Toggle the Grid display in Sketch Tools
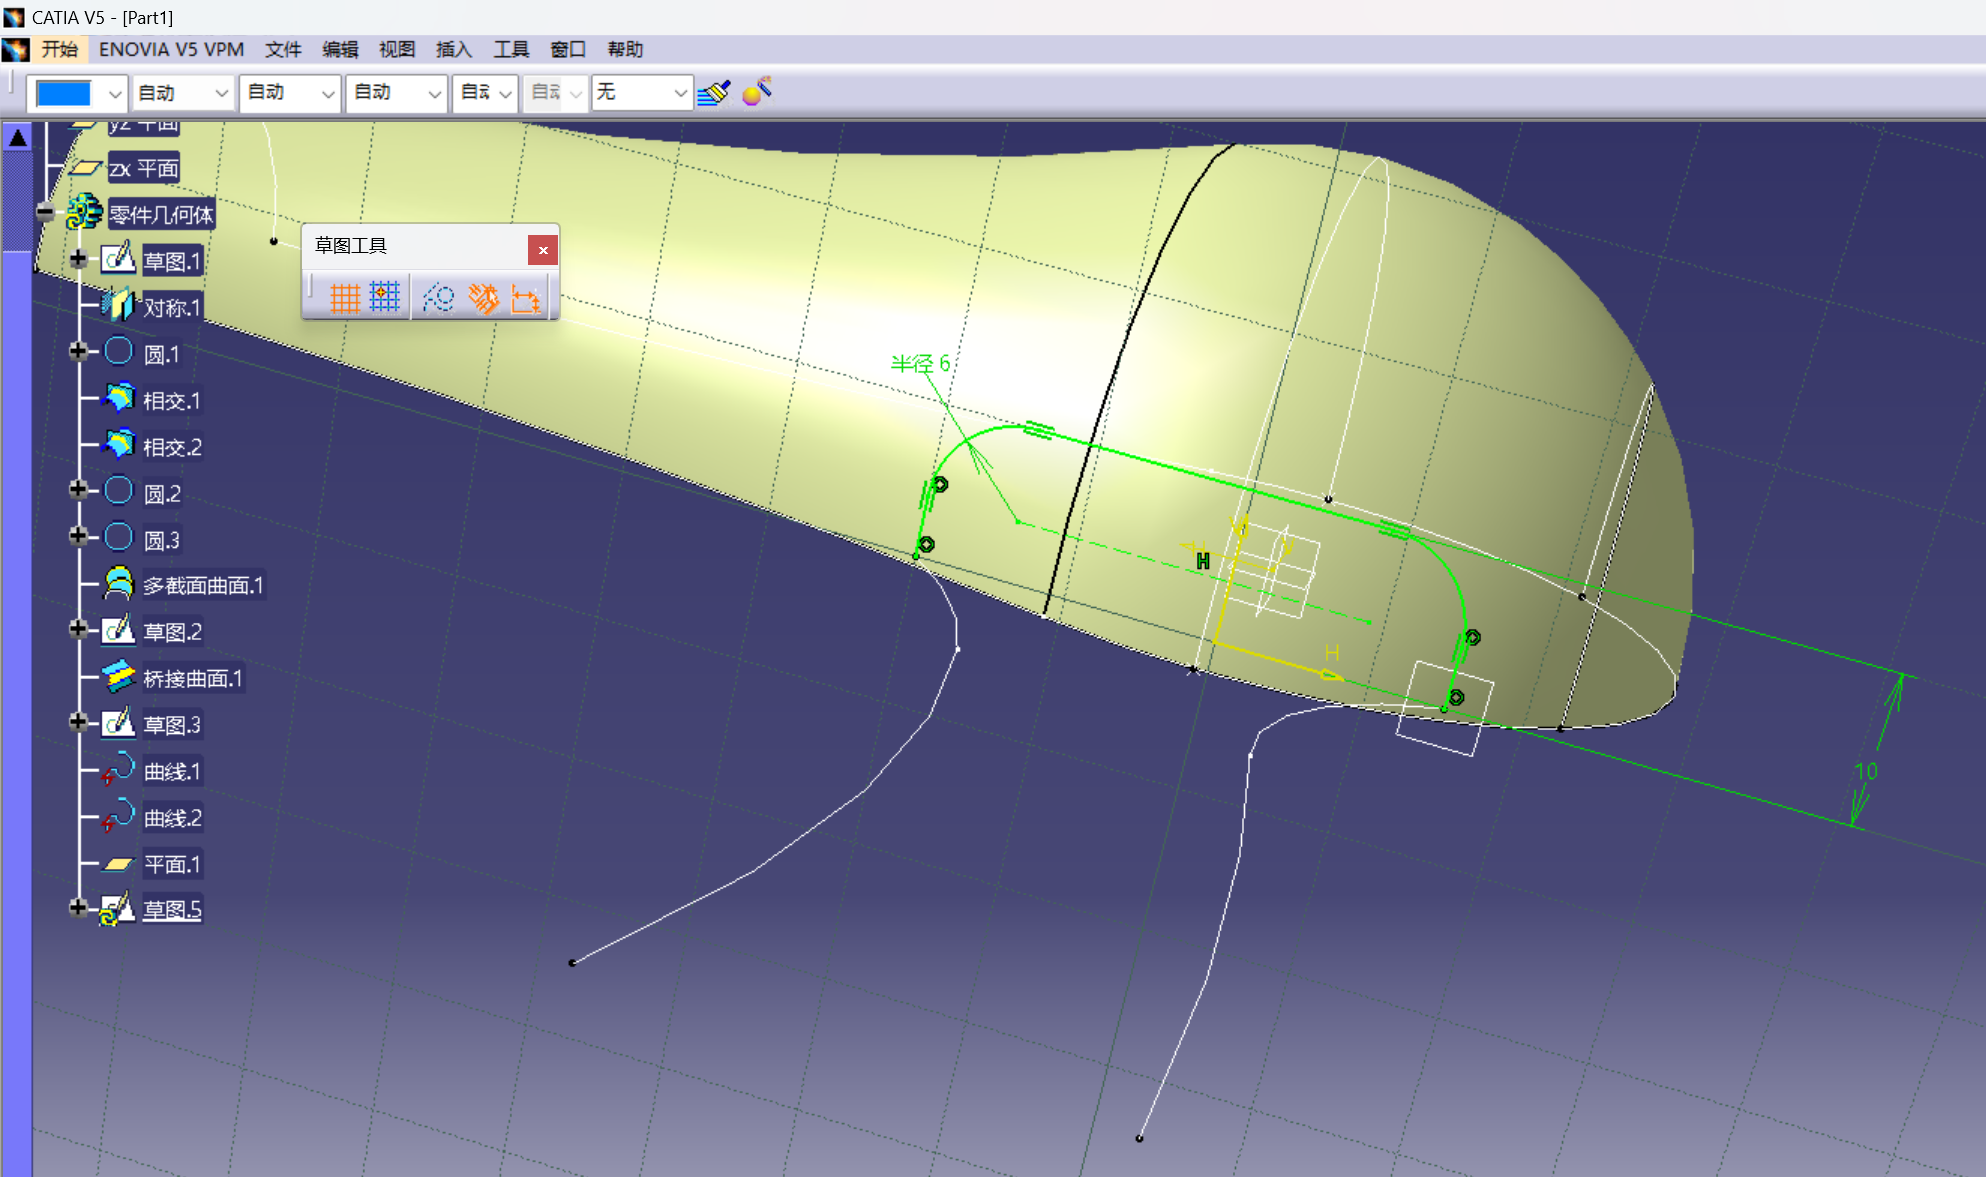 pos(344,298)
